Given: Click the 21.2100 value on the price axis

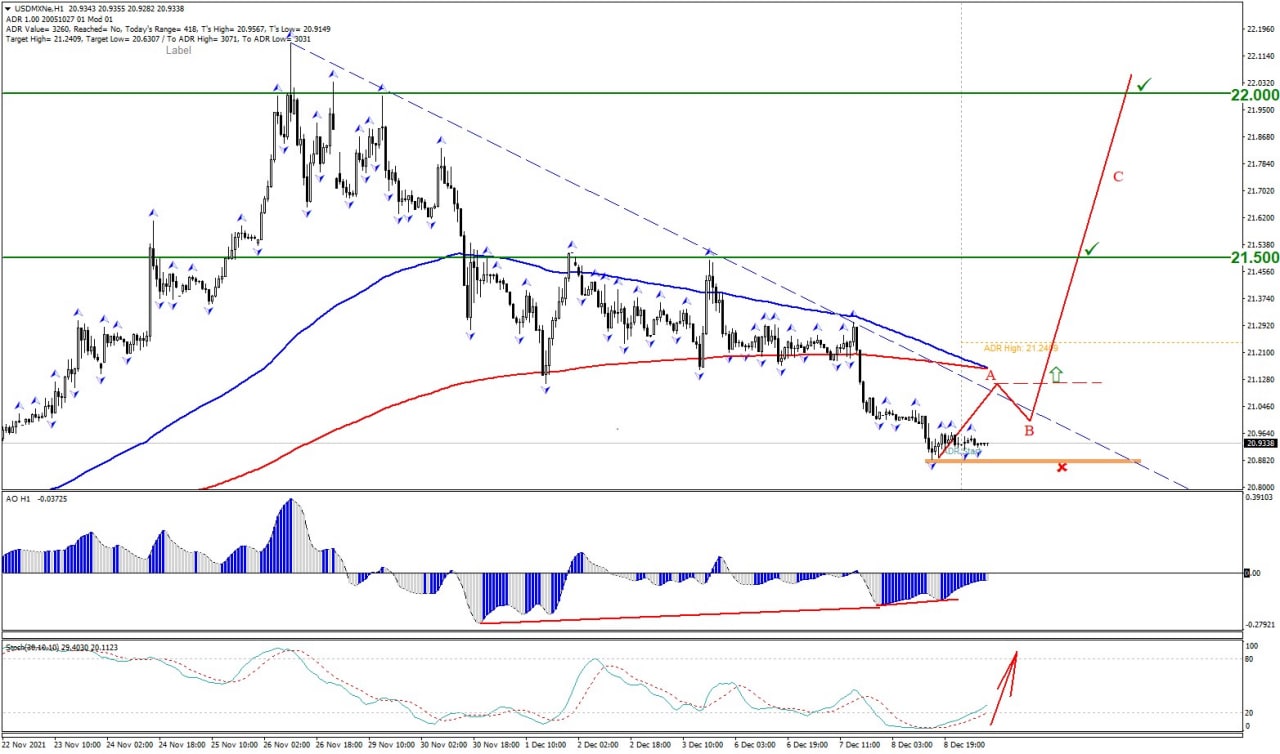Looking at the screenshot, I should pos(1260,352).
